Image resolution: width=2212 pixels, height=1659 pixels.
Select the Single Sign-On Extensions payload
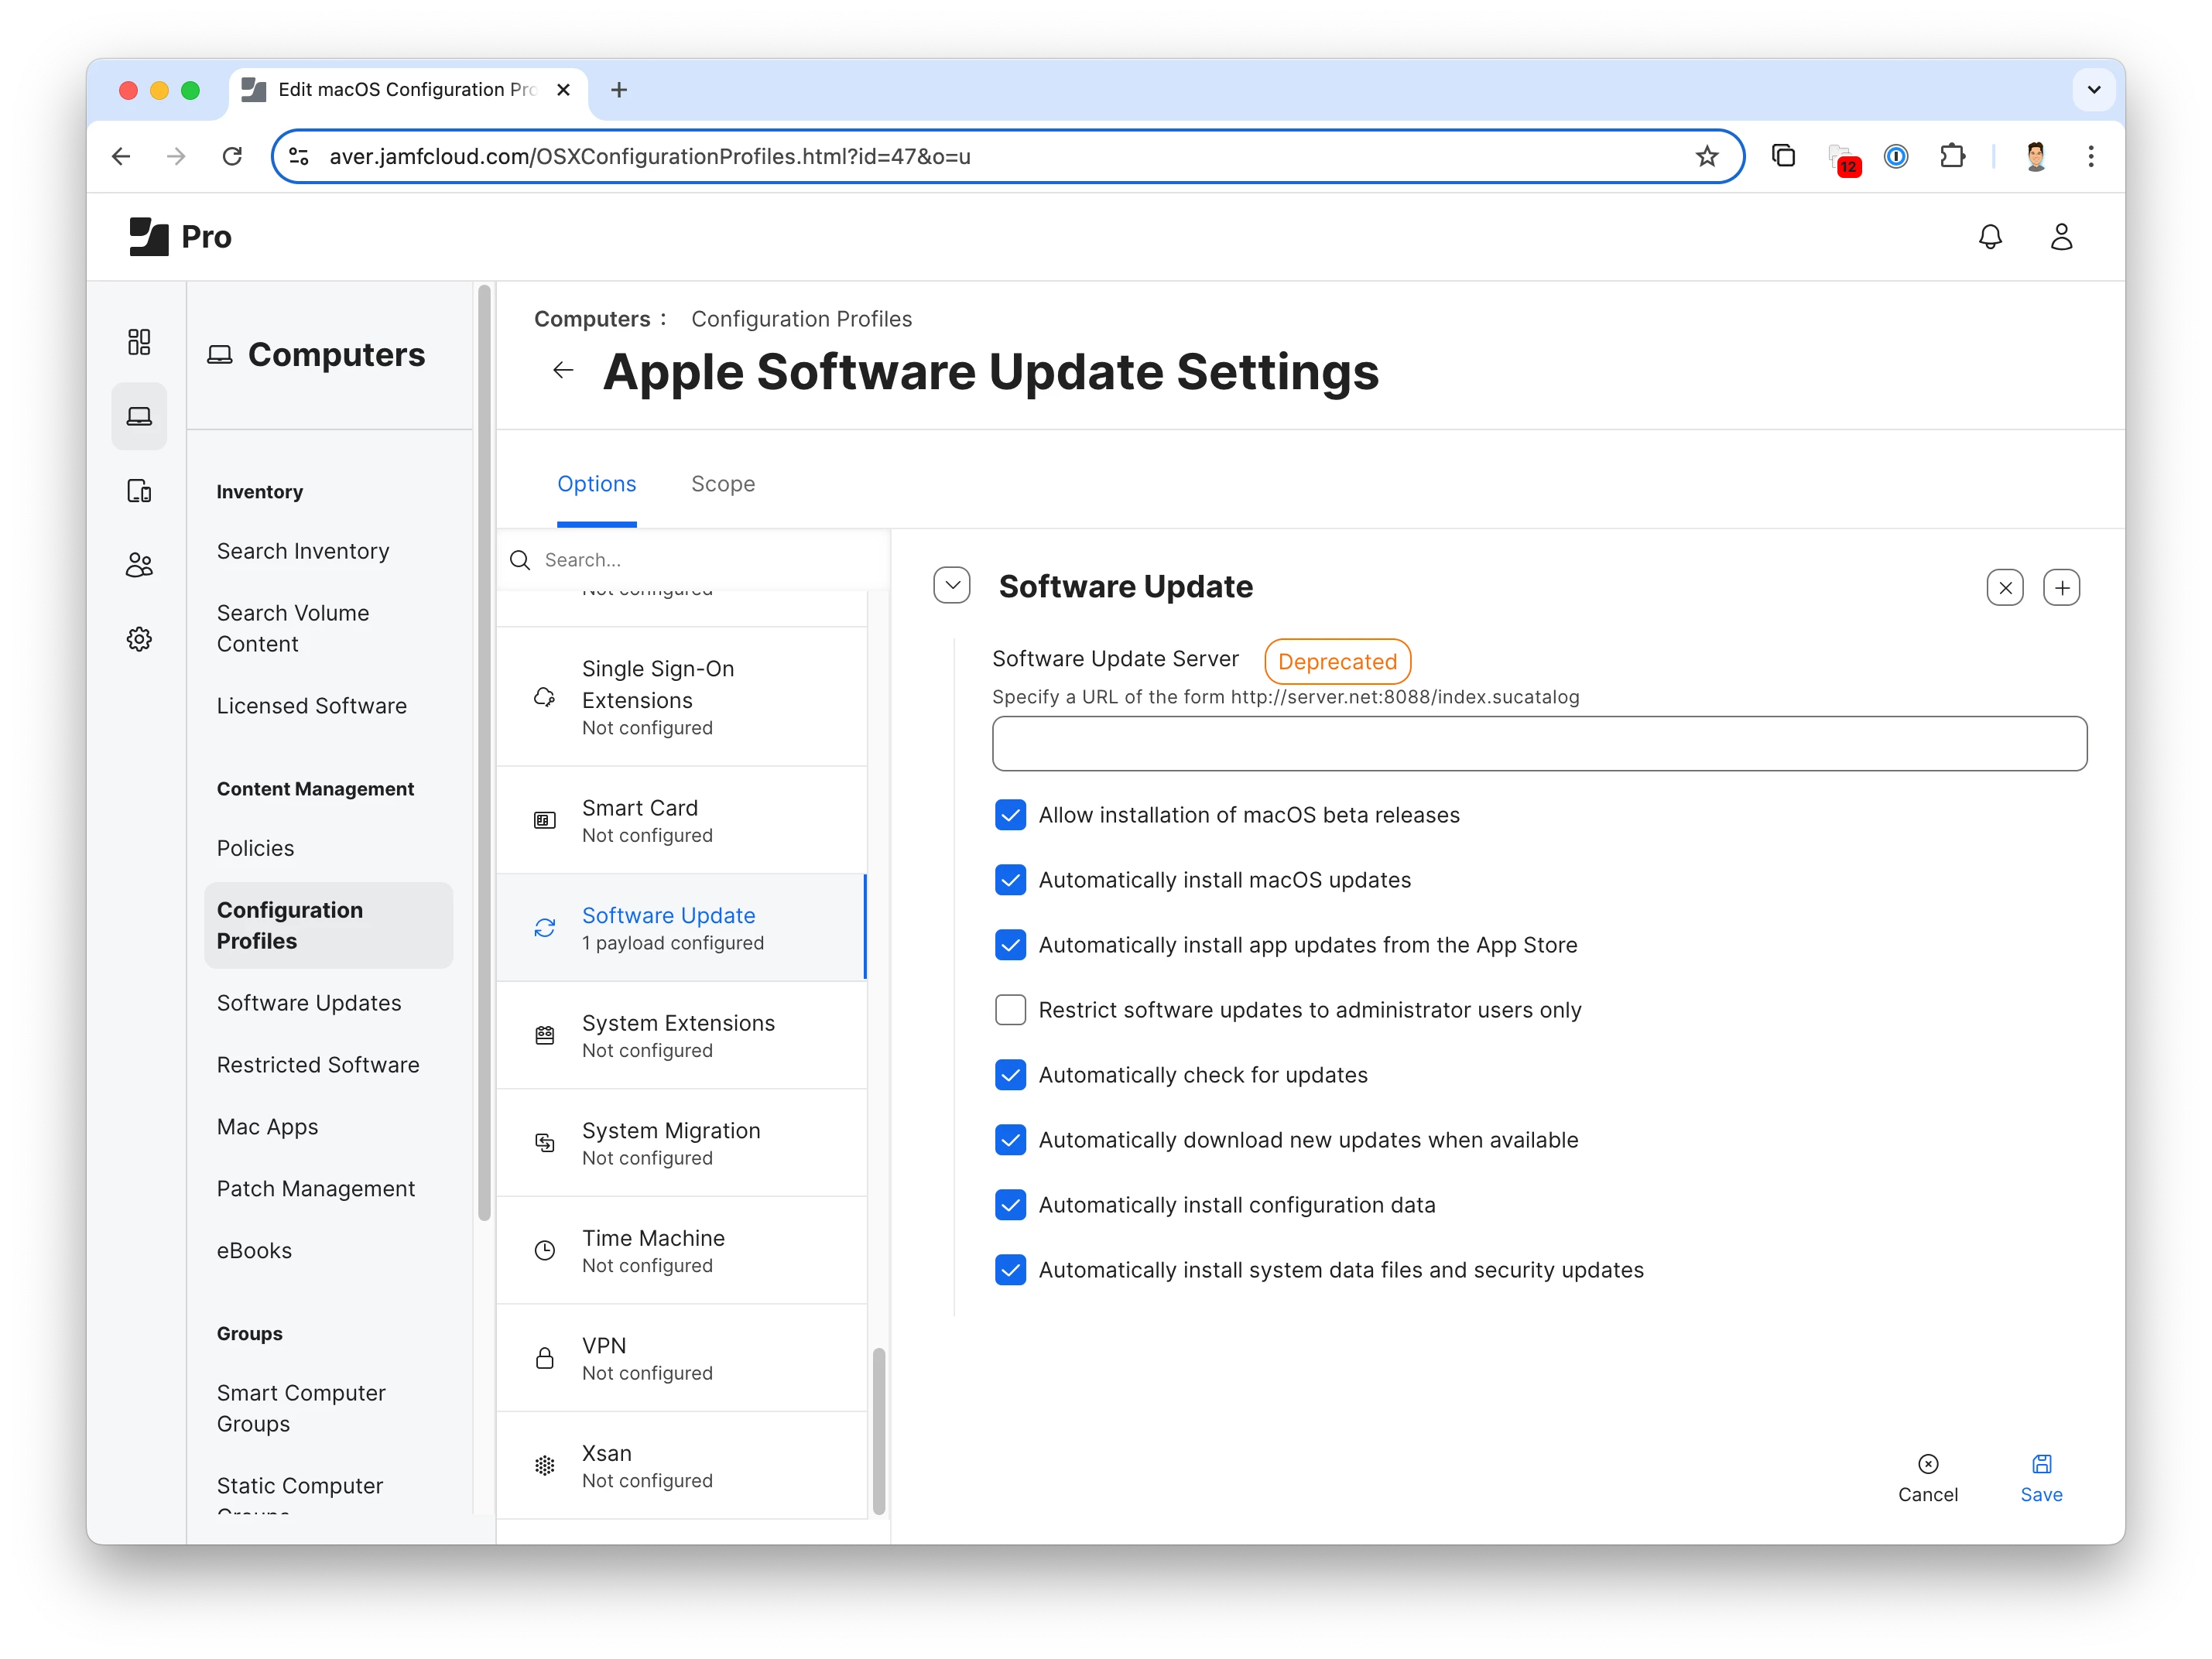click(x=682, y=697)
